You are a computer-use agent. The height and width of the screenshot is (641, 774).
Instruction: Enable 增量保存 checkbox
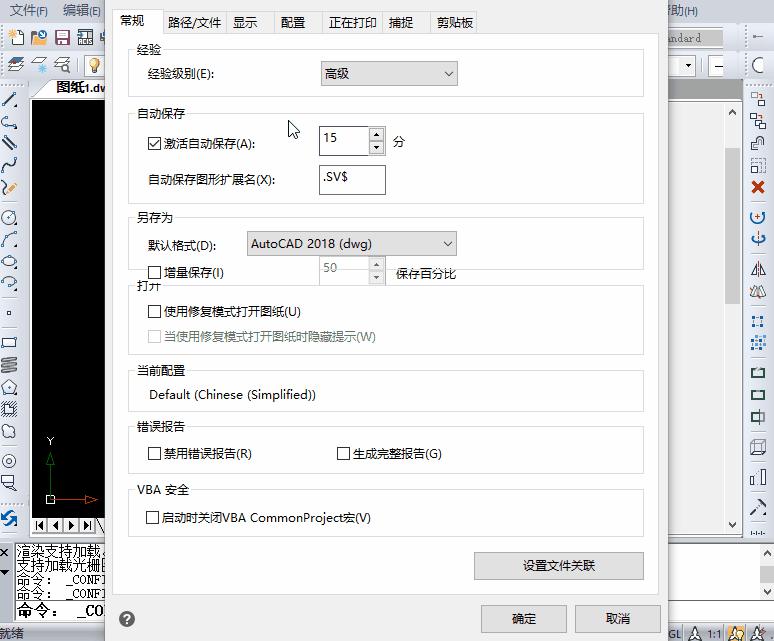[x=155, y=272]
